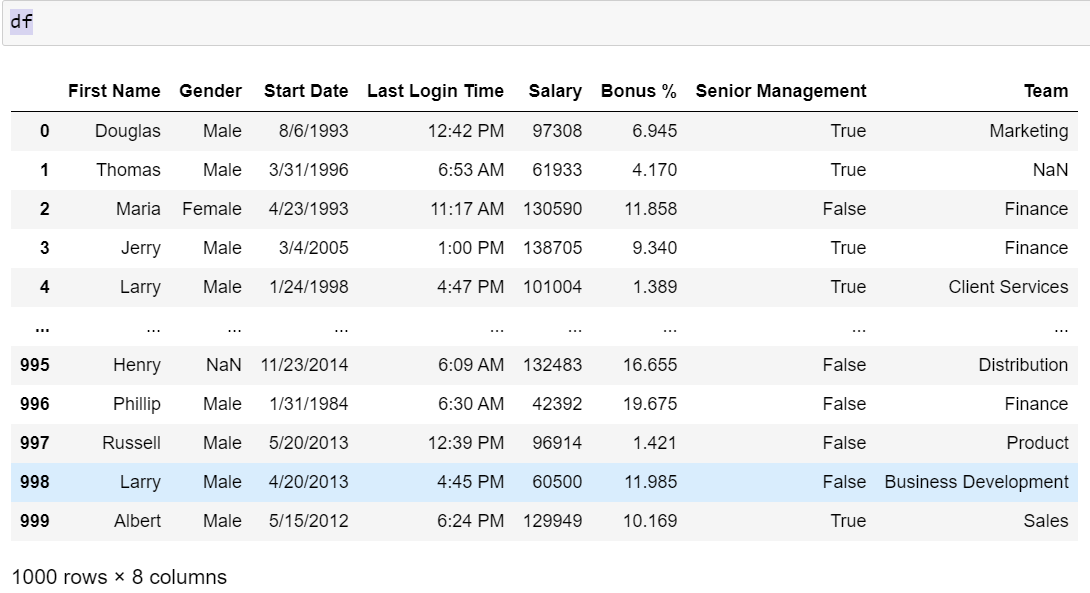Screen dimensions: 1090x593
Task: Select the Gender column header
Action: tap(210, 91)
